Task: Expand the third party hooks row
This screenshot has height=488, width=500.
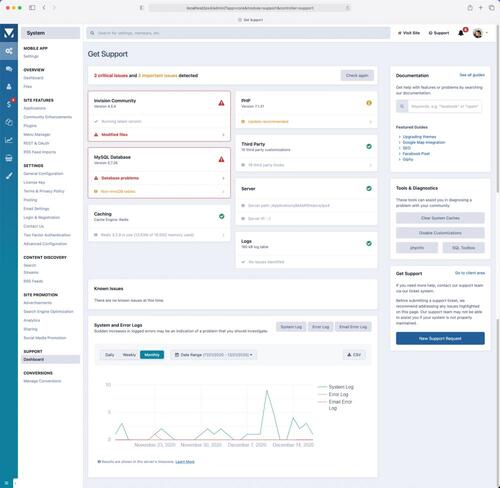Action: tap(306, 165)
